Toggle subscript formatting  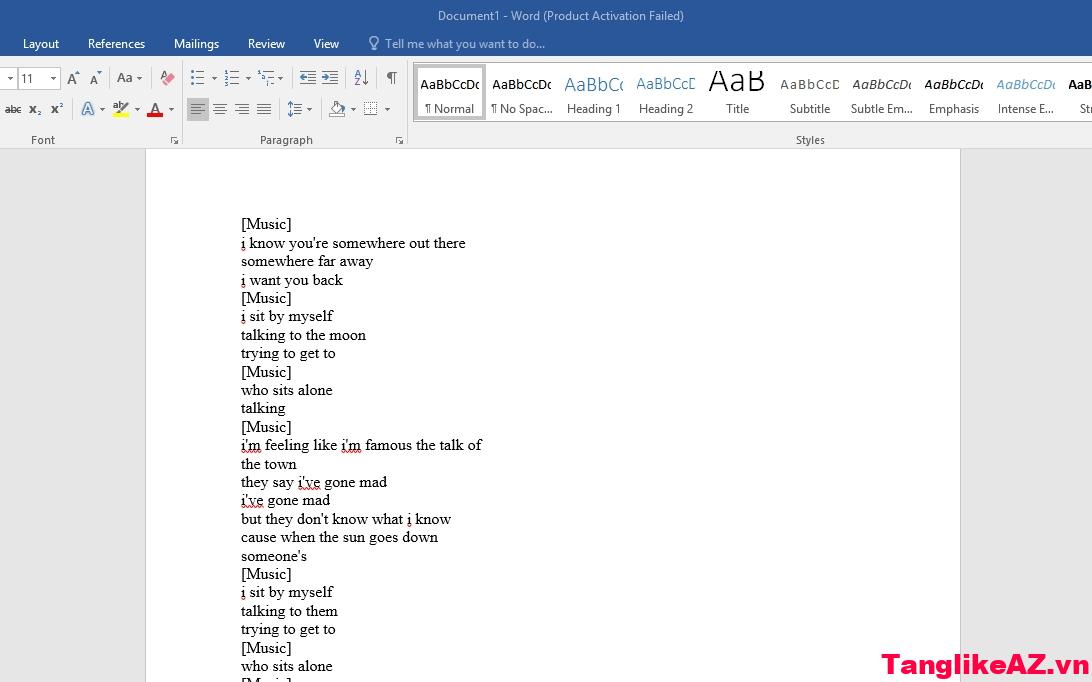tap(35, 109)
